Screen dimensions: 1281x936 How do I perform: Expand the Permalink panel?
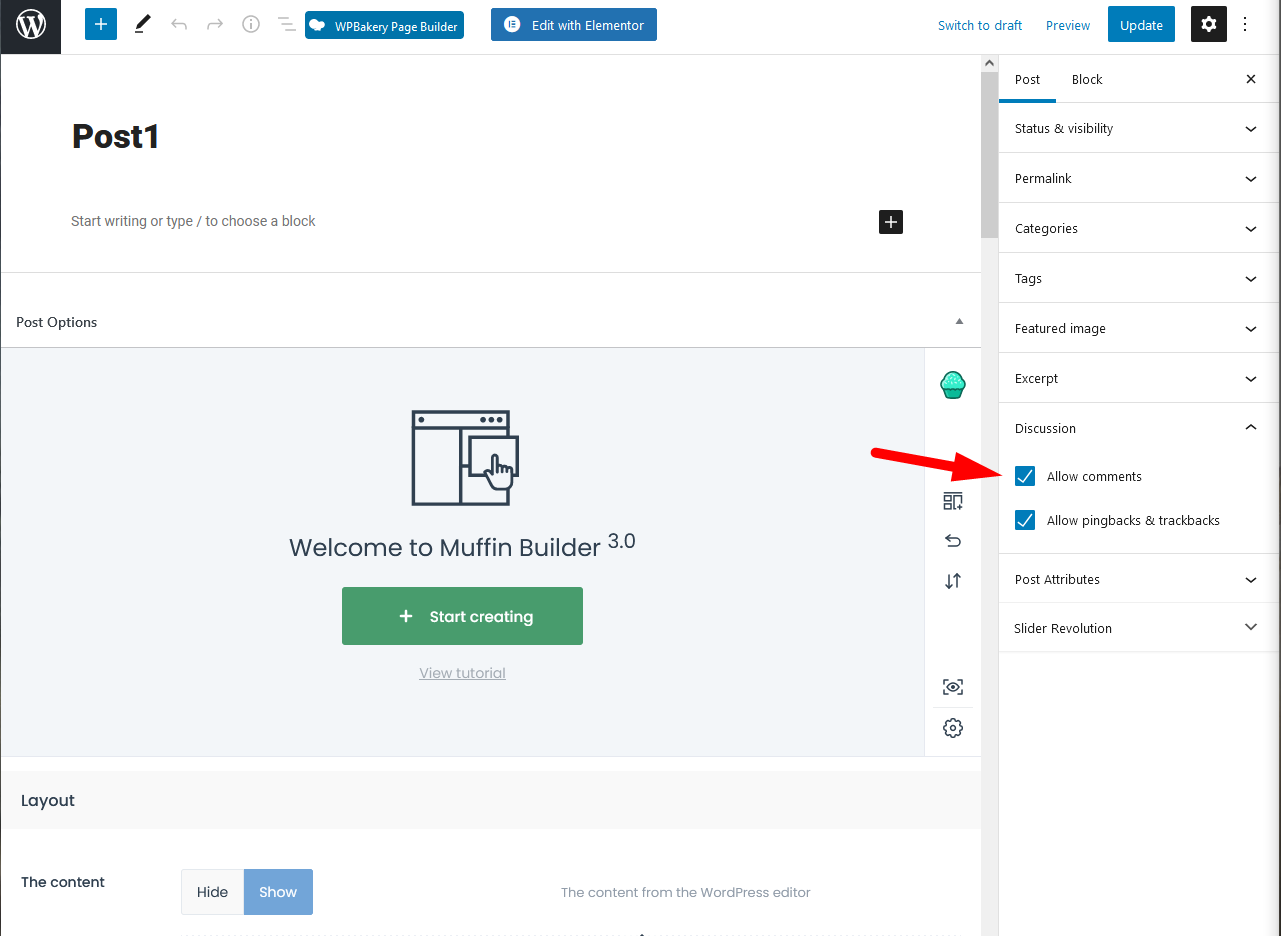(x=1140, y=178)
